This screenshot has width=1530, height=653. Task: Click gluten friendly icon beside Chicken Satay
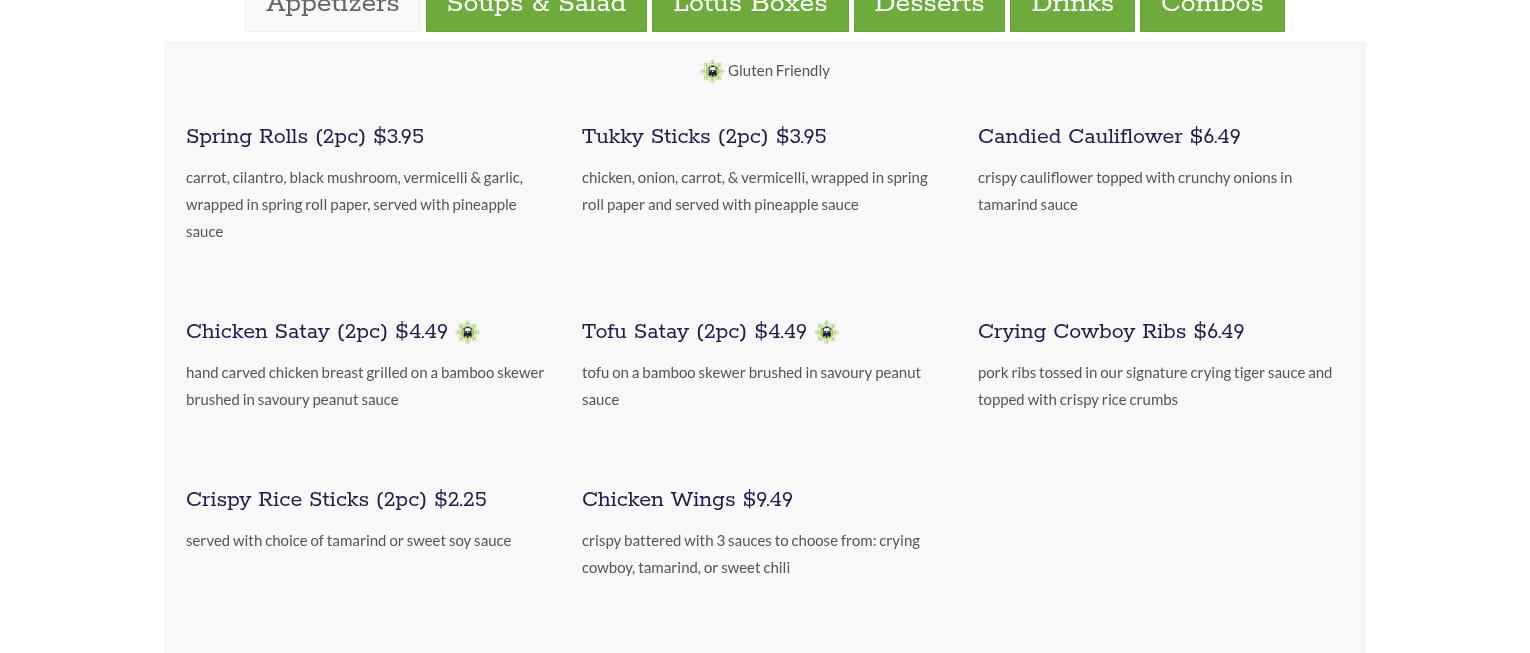467,332
